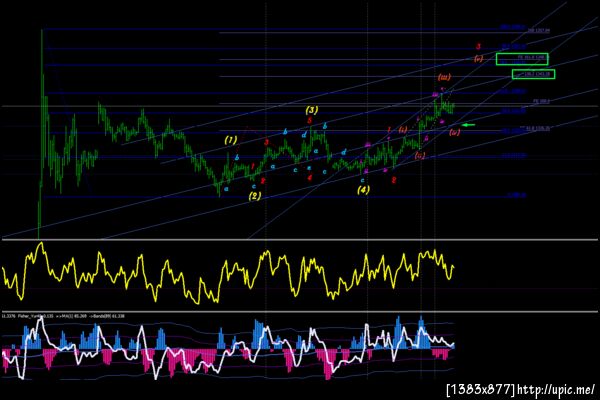Click the red 3 label above (v)
The height and width of the screenshot is (400, 600).
478,47
